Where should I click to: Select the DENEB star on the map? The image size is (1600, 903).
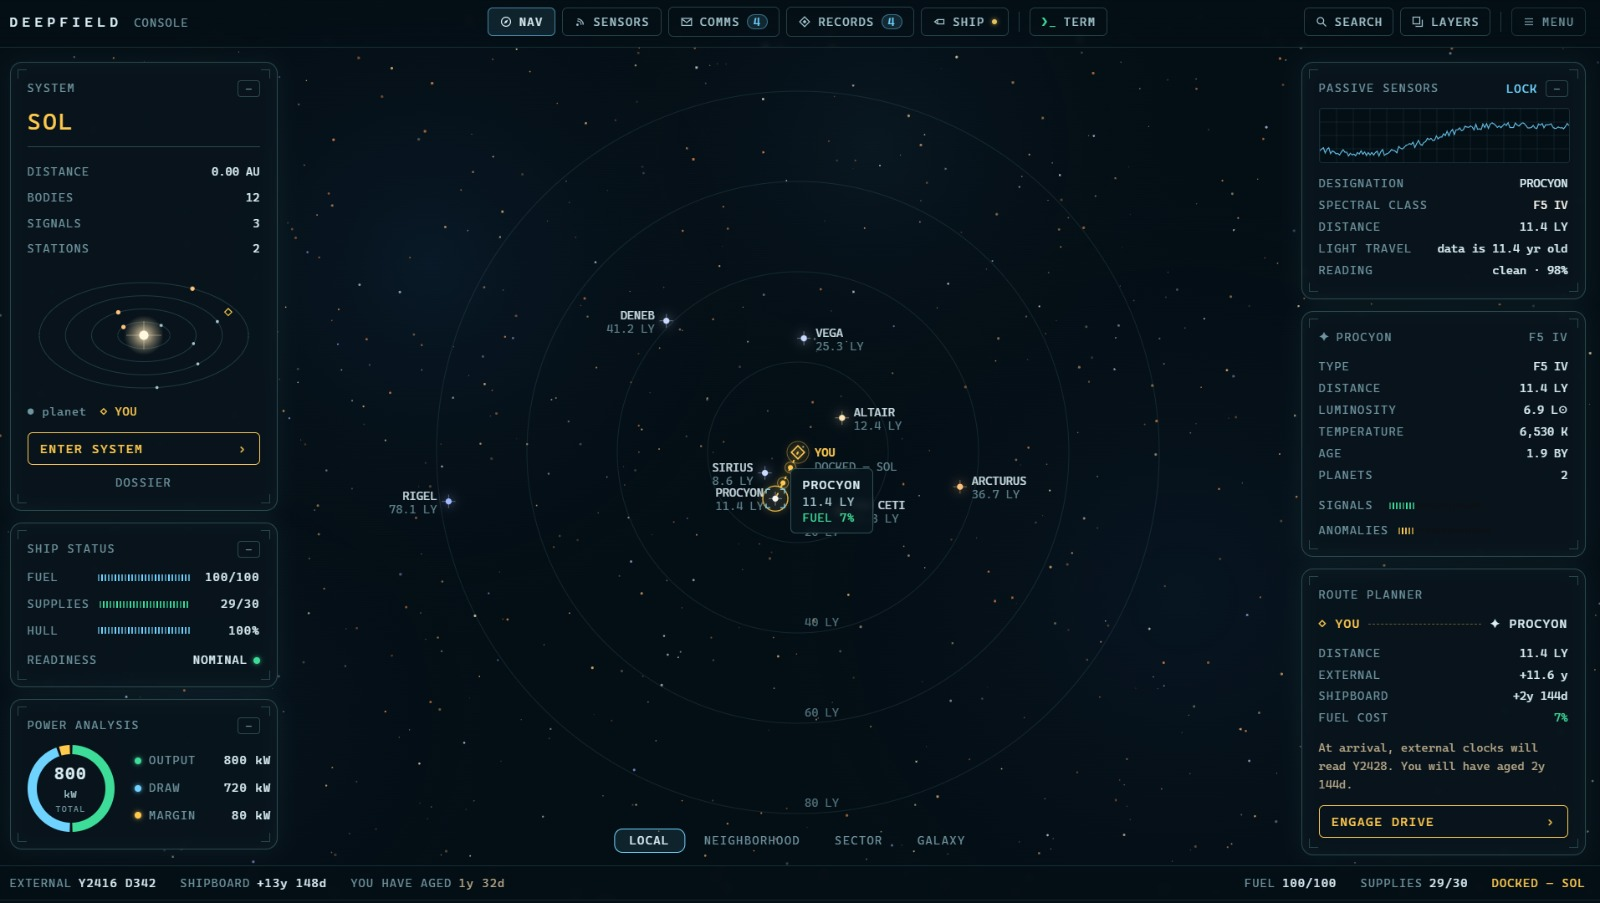point(666,321)
